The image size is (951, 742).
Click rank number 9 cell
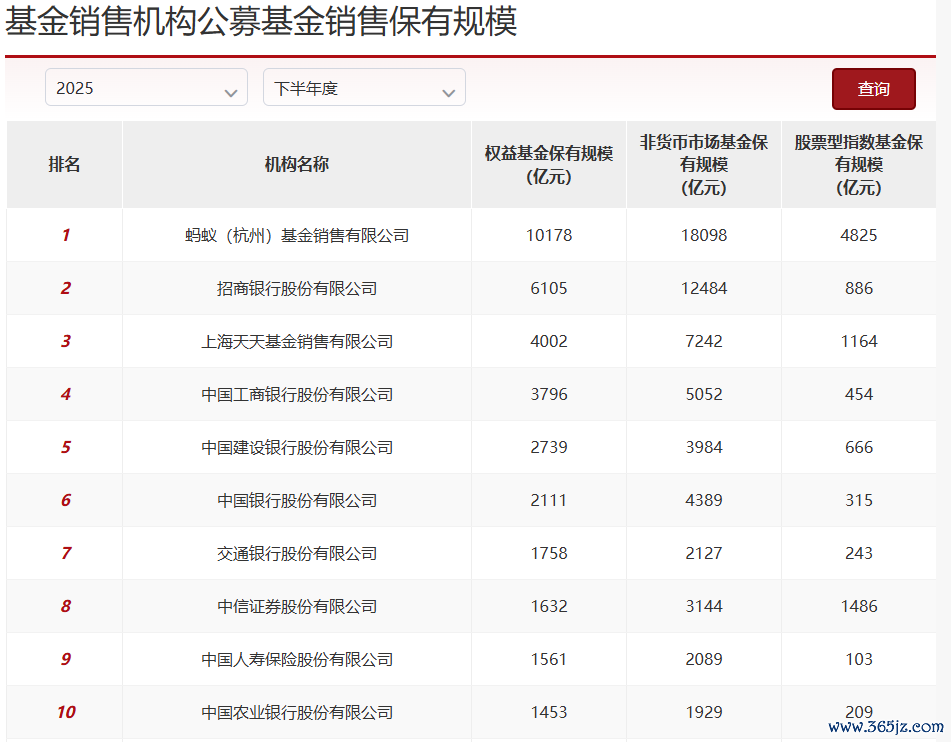(66, 659)
